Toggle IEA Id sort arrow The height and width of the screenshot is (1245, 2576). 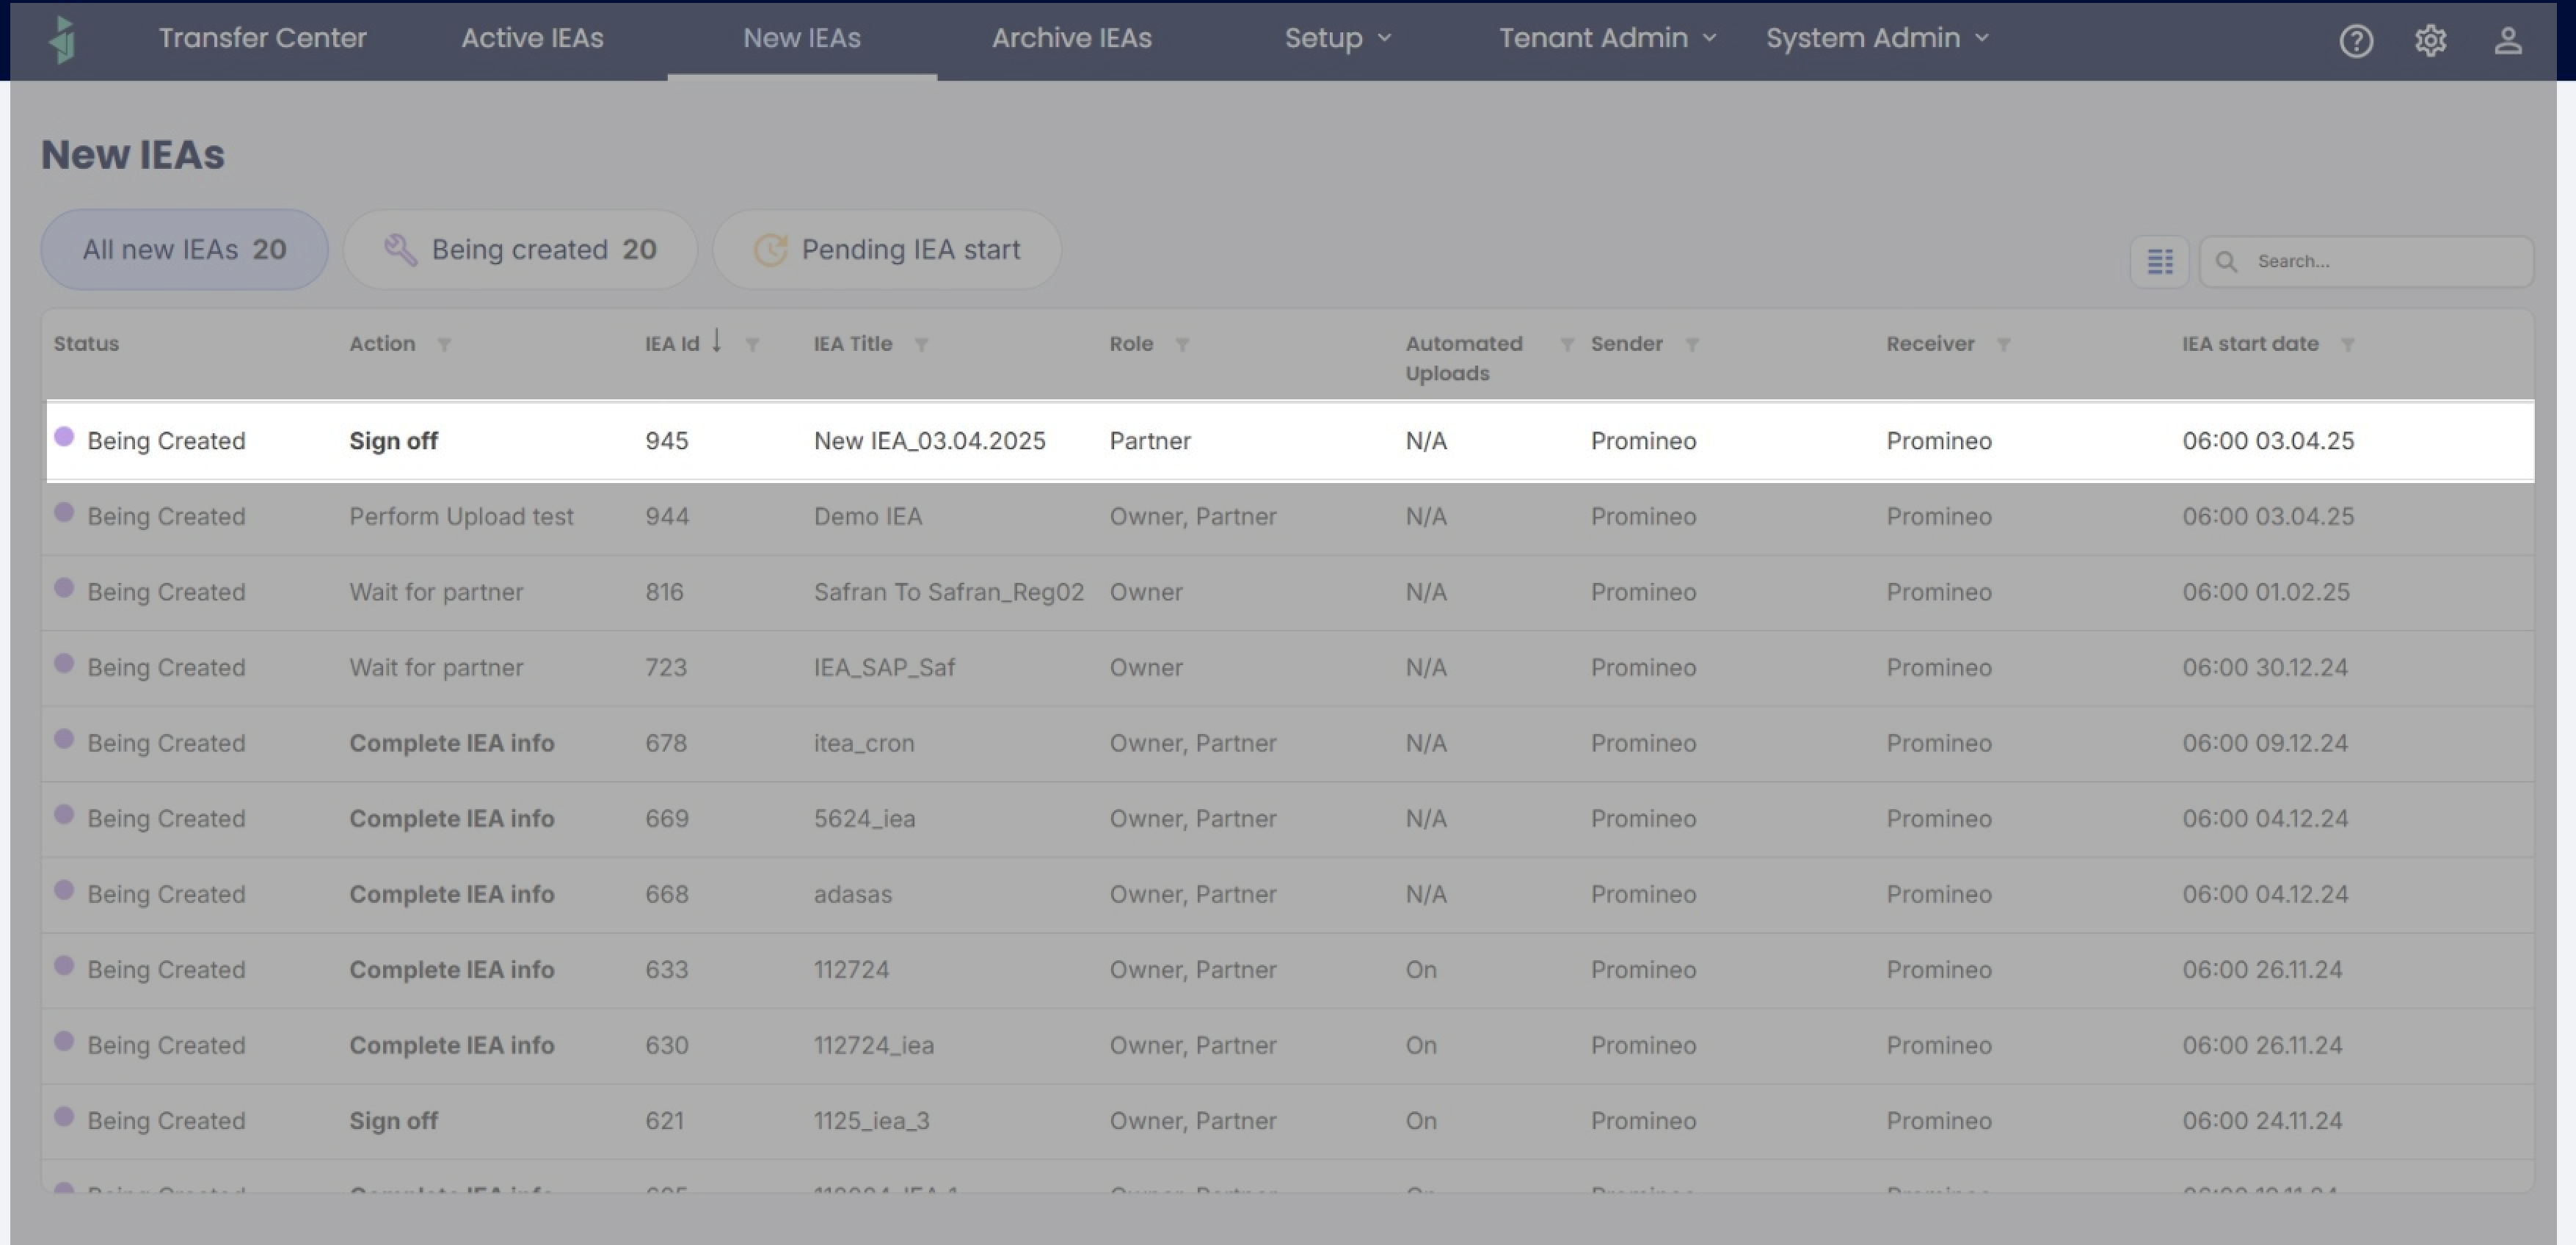click(716, 341)
